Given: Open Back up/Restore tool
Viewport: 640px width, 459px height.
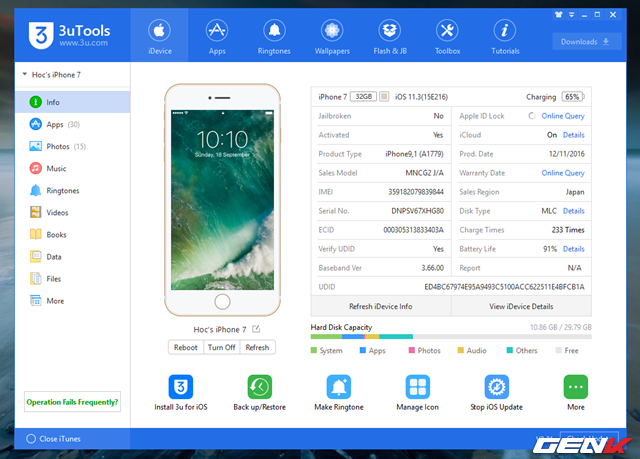Looking at the screenshot, I should point(260,386).
